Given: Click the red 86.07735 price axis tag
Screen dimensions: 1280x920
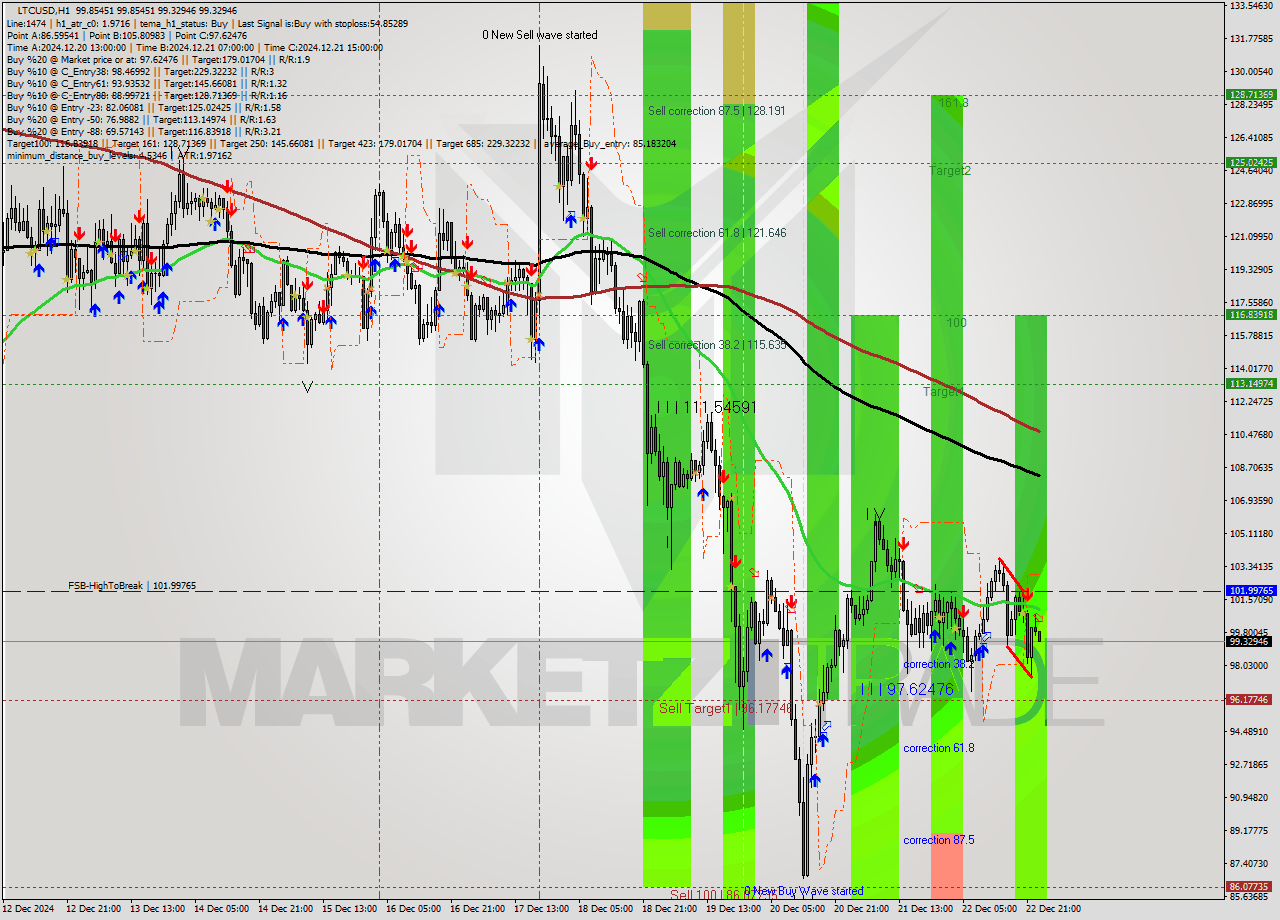Looking at the screenshot, I should 1251,886.
